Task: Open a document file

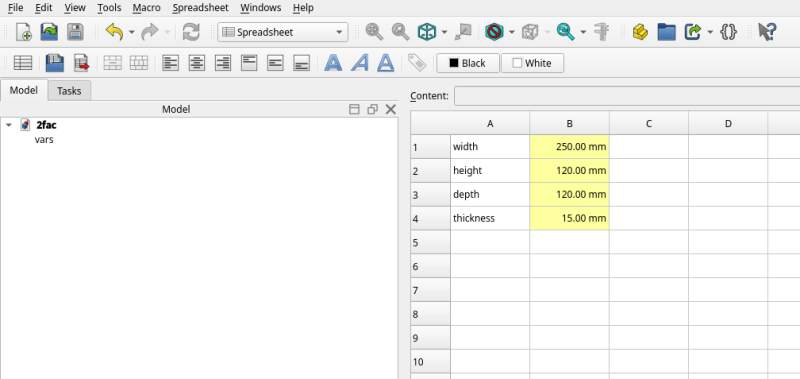Action: pyautogui.click(x=49, y=32)
